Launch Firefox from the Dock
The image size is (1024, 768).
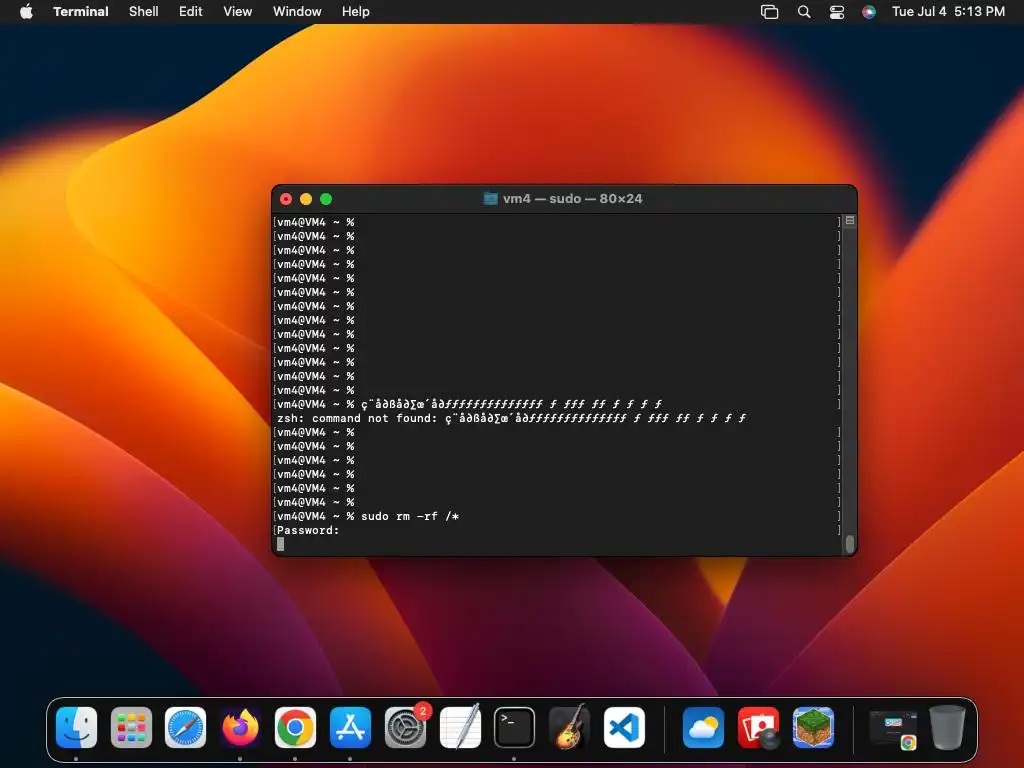coord(240,727)
